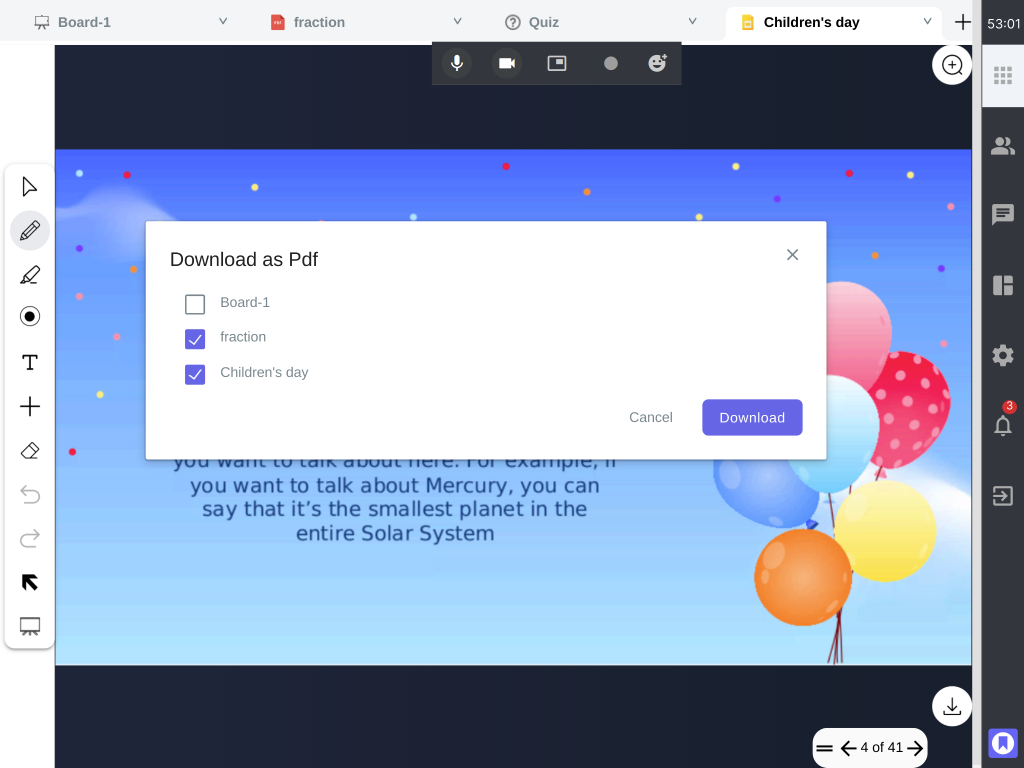Select the highlighter tool
The height and width of the screenshot is (768, 1024).
tap(30, 275)
